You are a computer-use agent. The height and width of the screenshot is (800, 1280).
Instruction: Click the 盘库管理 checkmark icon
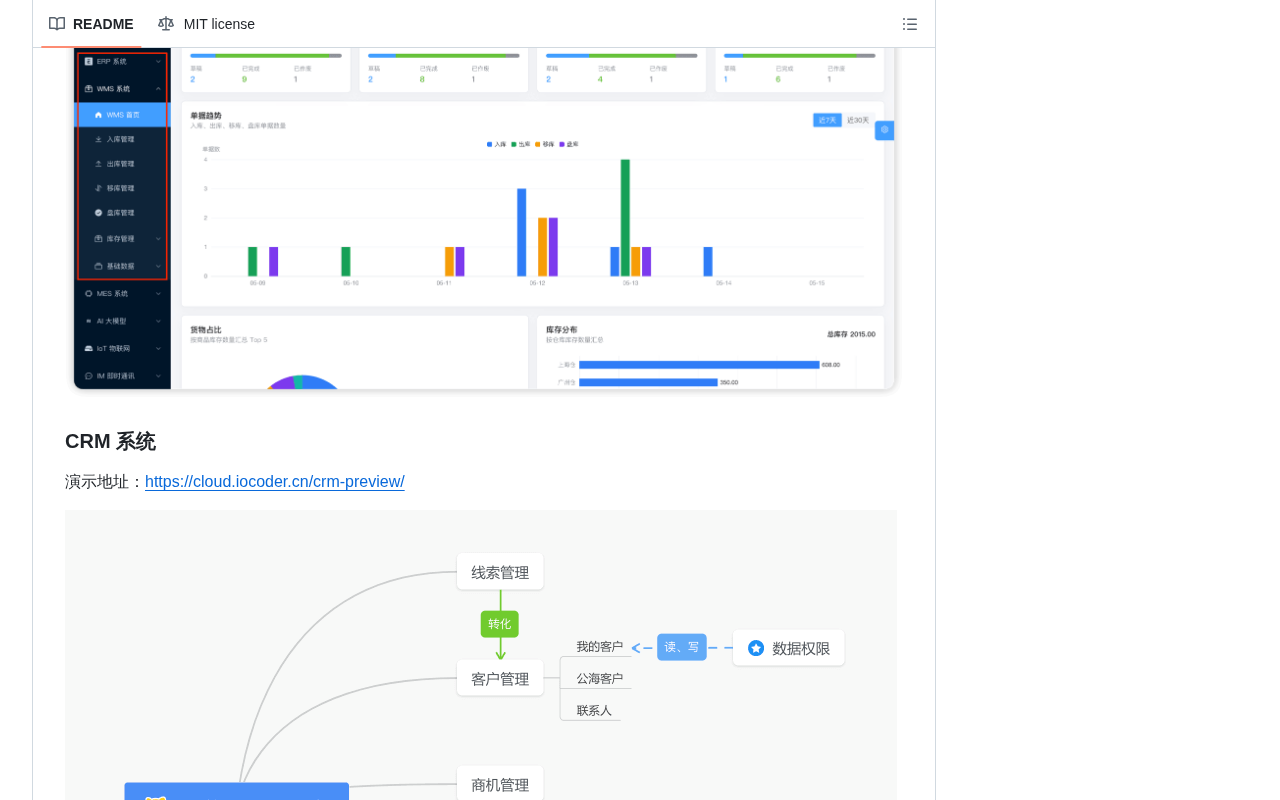(x=99, y=213)
